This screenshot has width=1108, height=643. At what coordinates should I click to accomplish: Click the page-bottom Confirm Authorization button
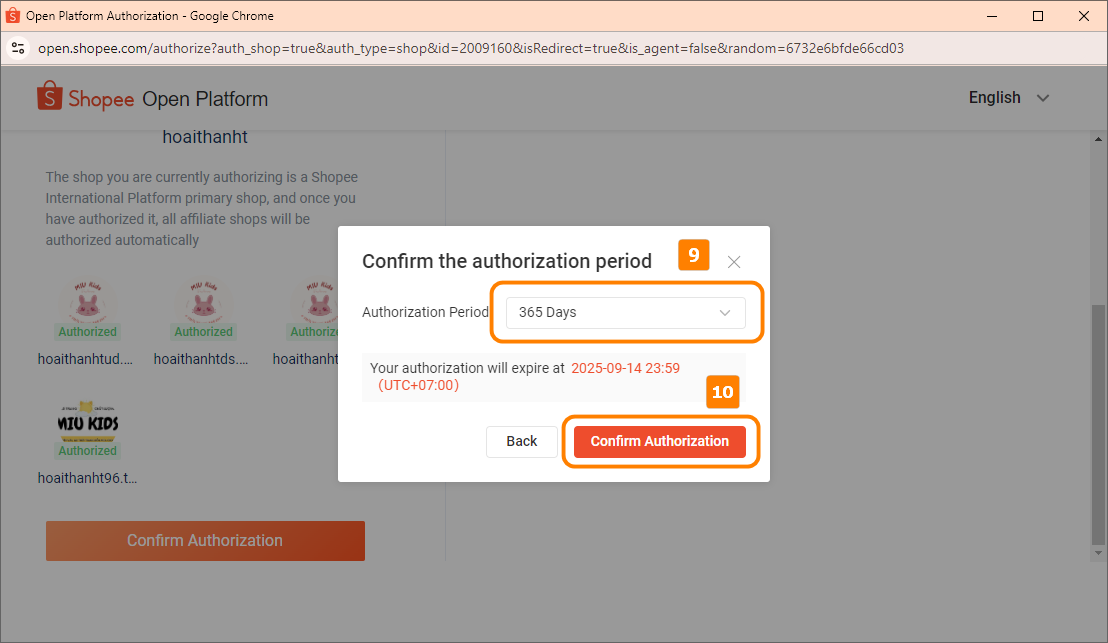[x=205, y=541]
